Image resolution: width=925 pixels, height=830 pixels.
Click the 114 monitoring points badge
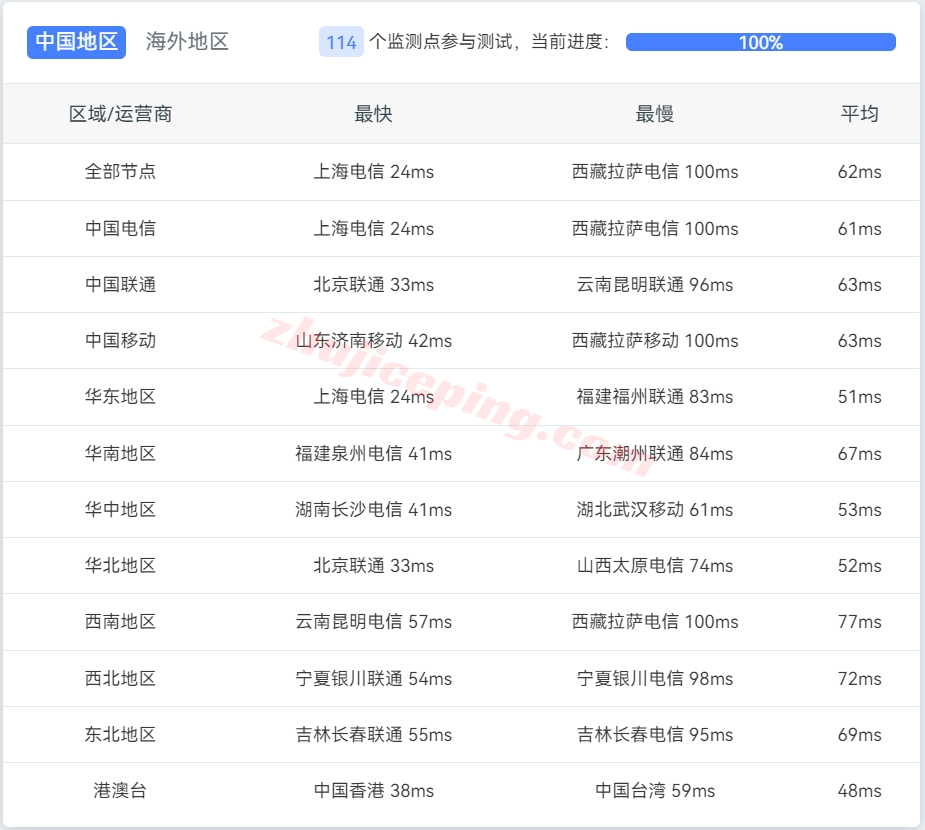(x=341, y=42)
